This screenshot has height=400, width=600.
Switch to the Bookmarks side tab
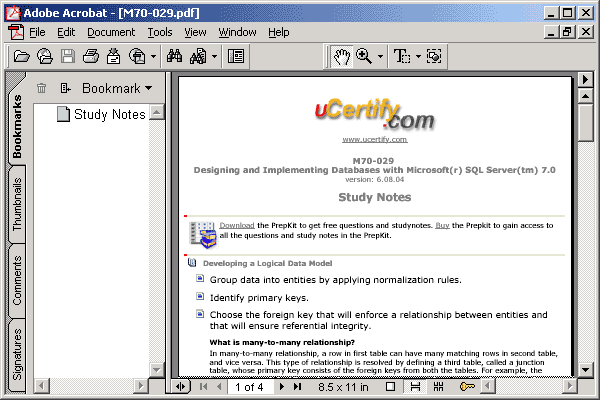(17, 126)
